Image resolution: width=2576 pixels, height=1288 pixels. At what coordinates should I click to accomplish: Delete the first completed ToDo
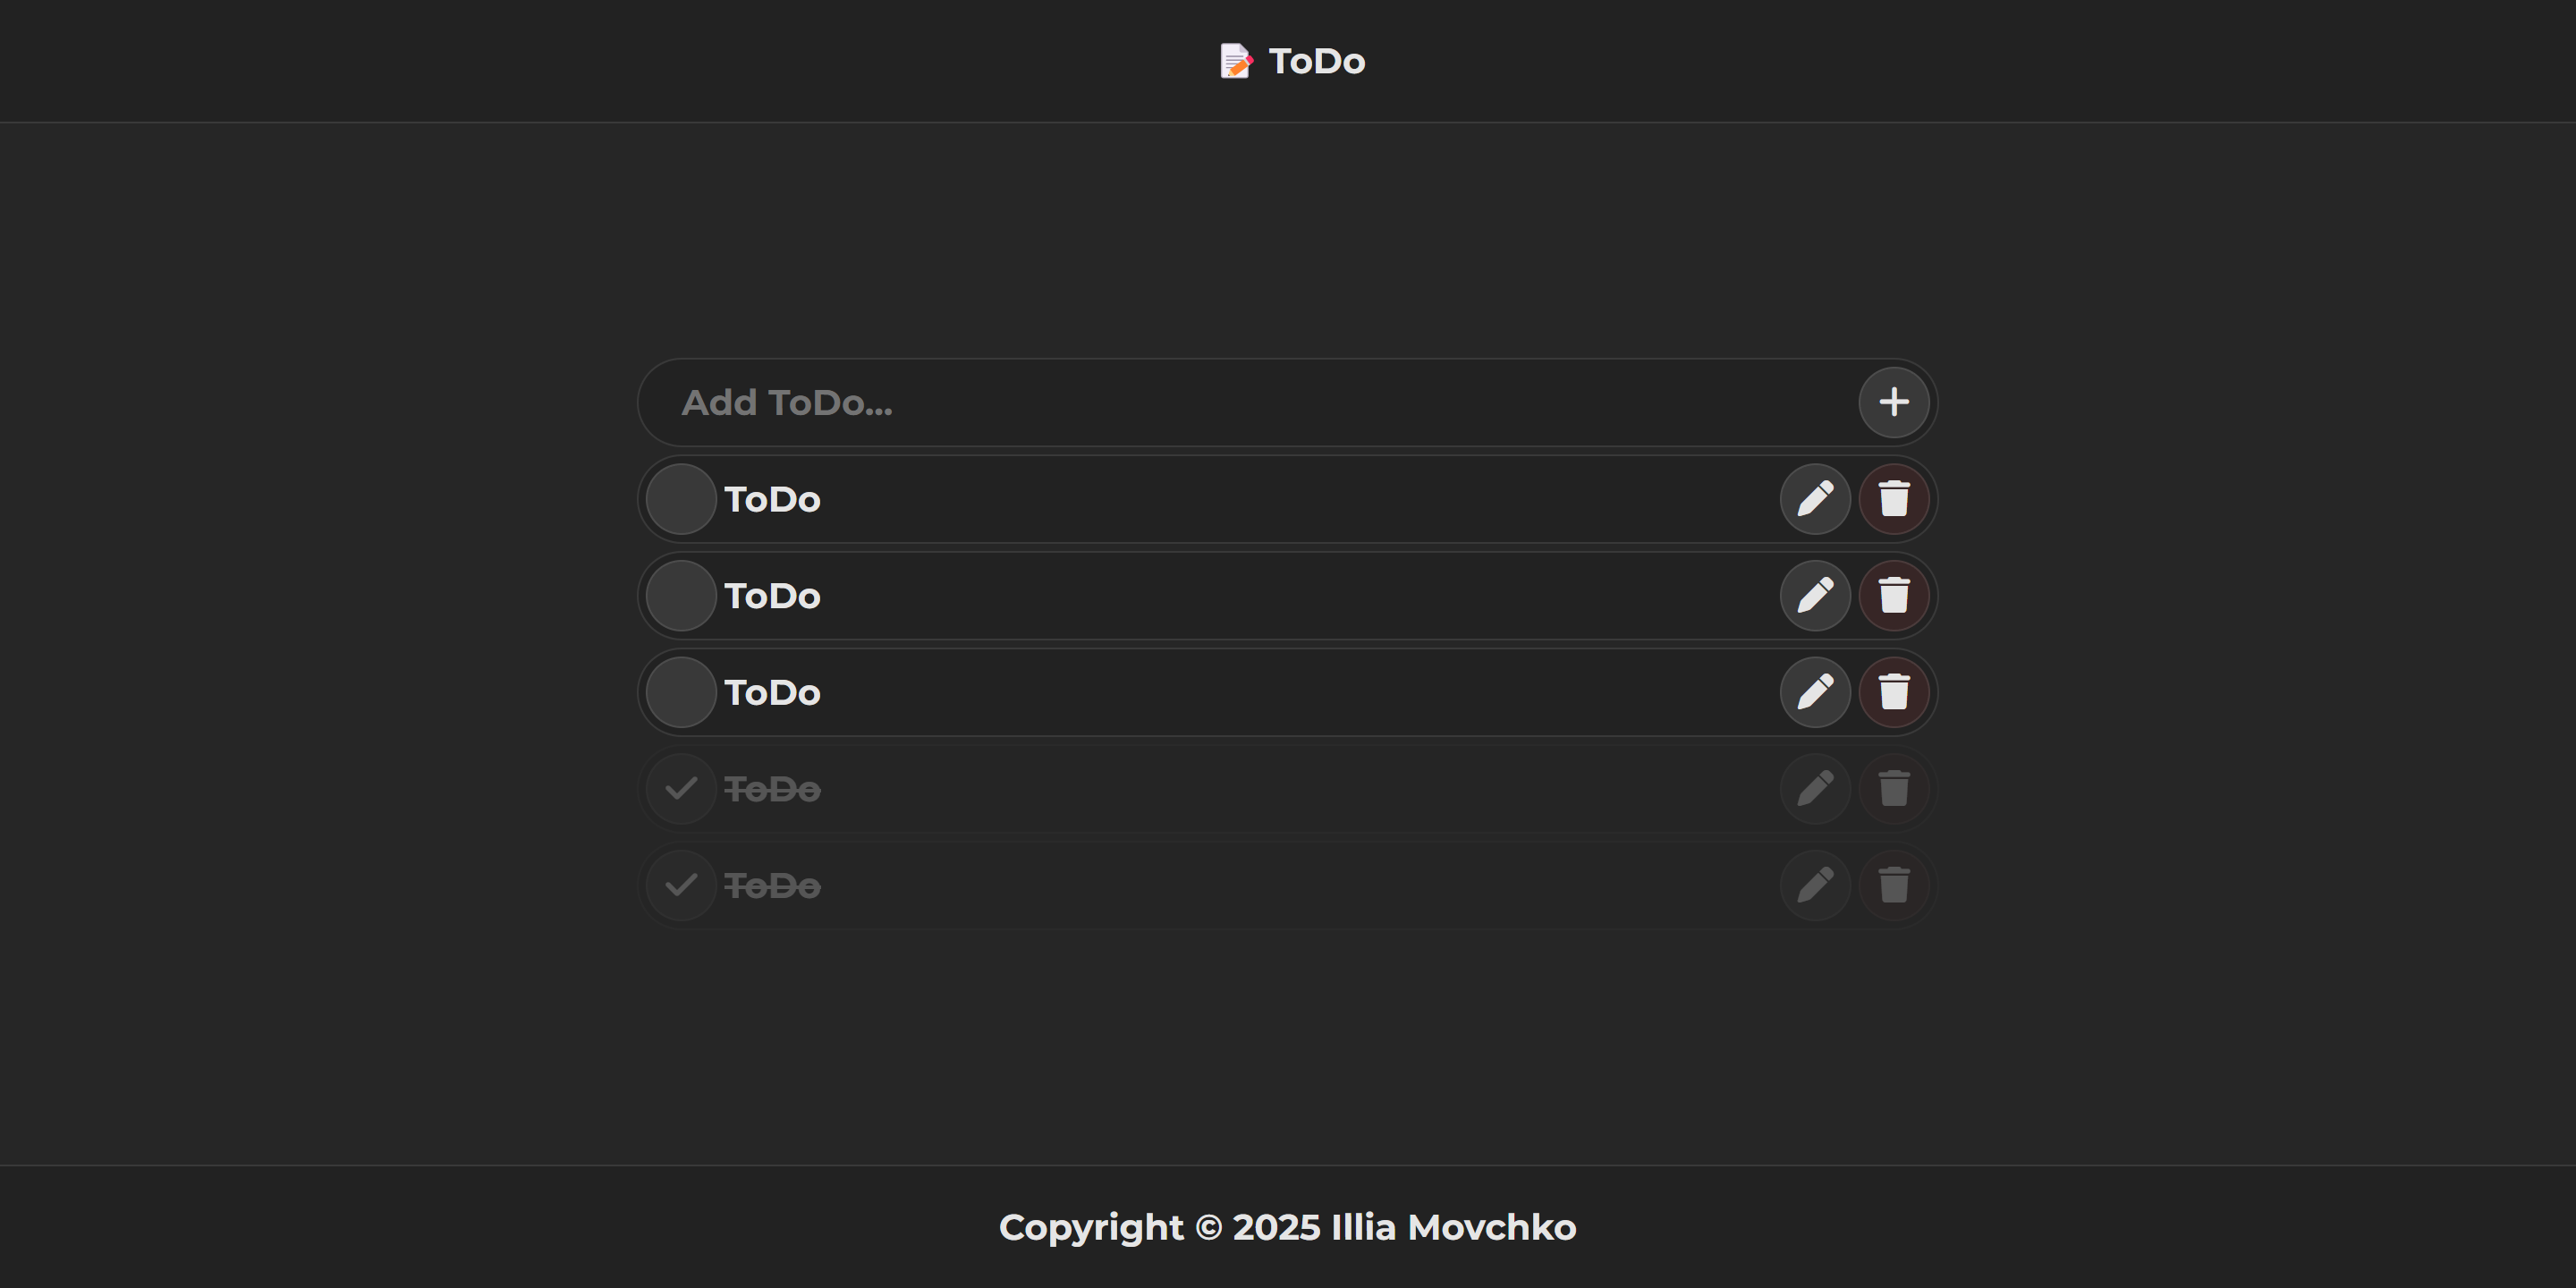[x=1894, y=788]
